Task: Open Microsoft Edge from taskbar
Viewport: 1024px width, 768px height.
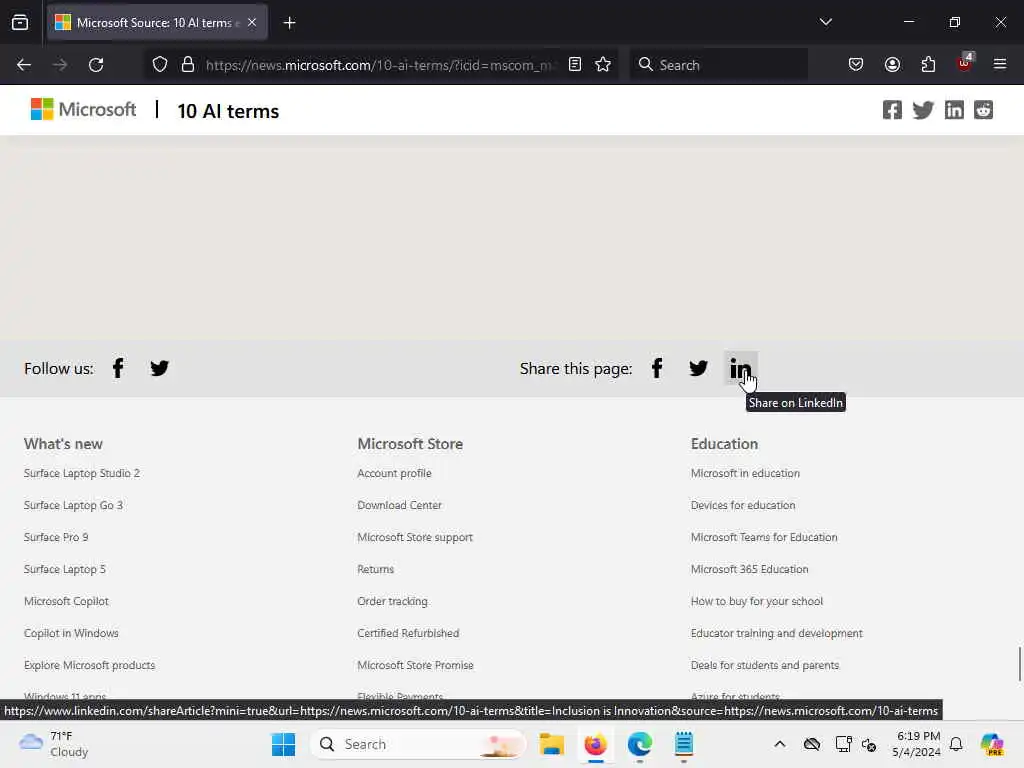Action: 639,744
